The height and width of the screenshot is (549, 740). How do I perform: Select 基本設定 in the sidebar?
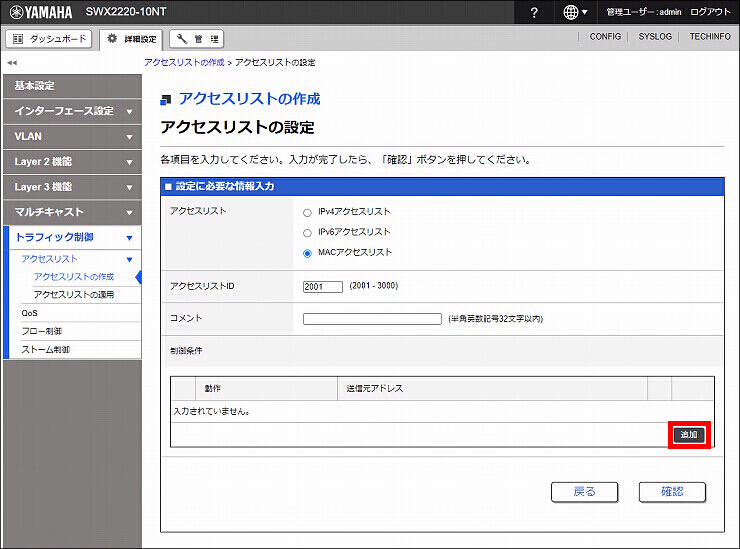coord(72,86)
